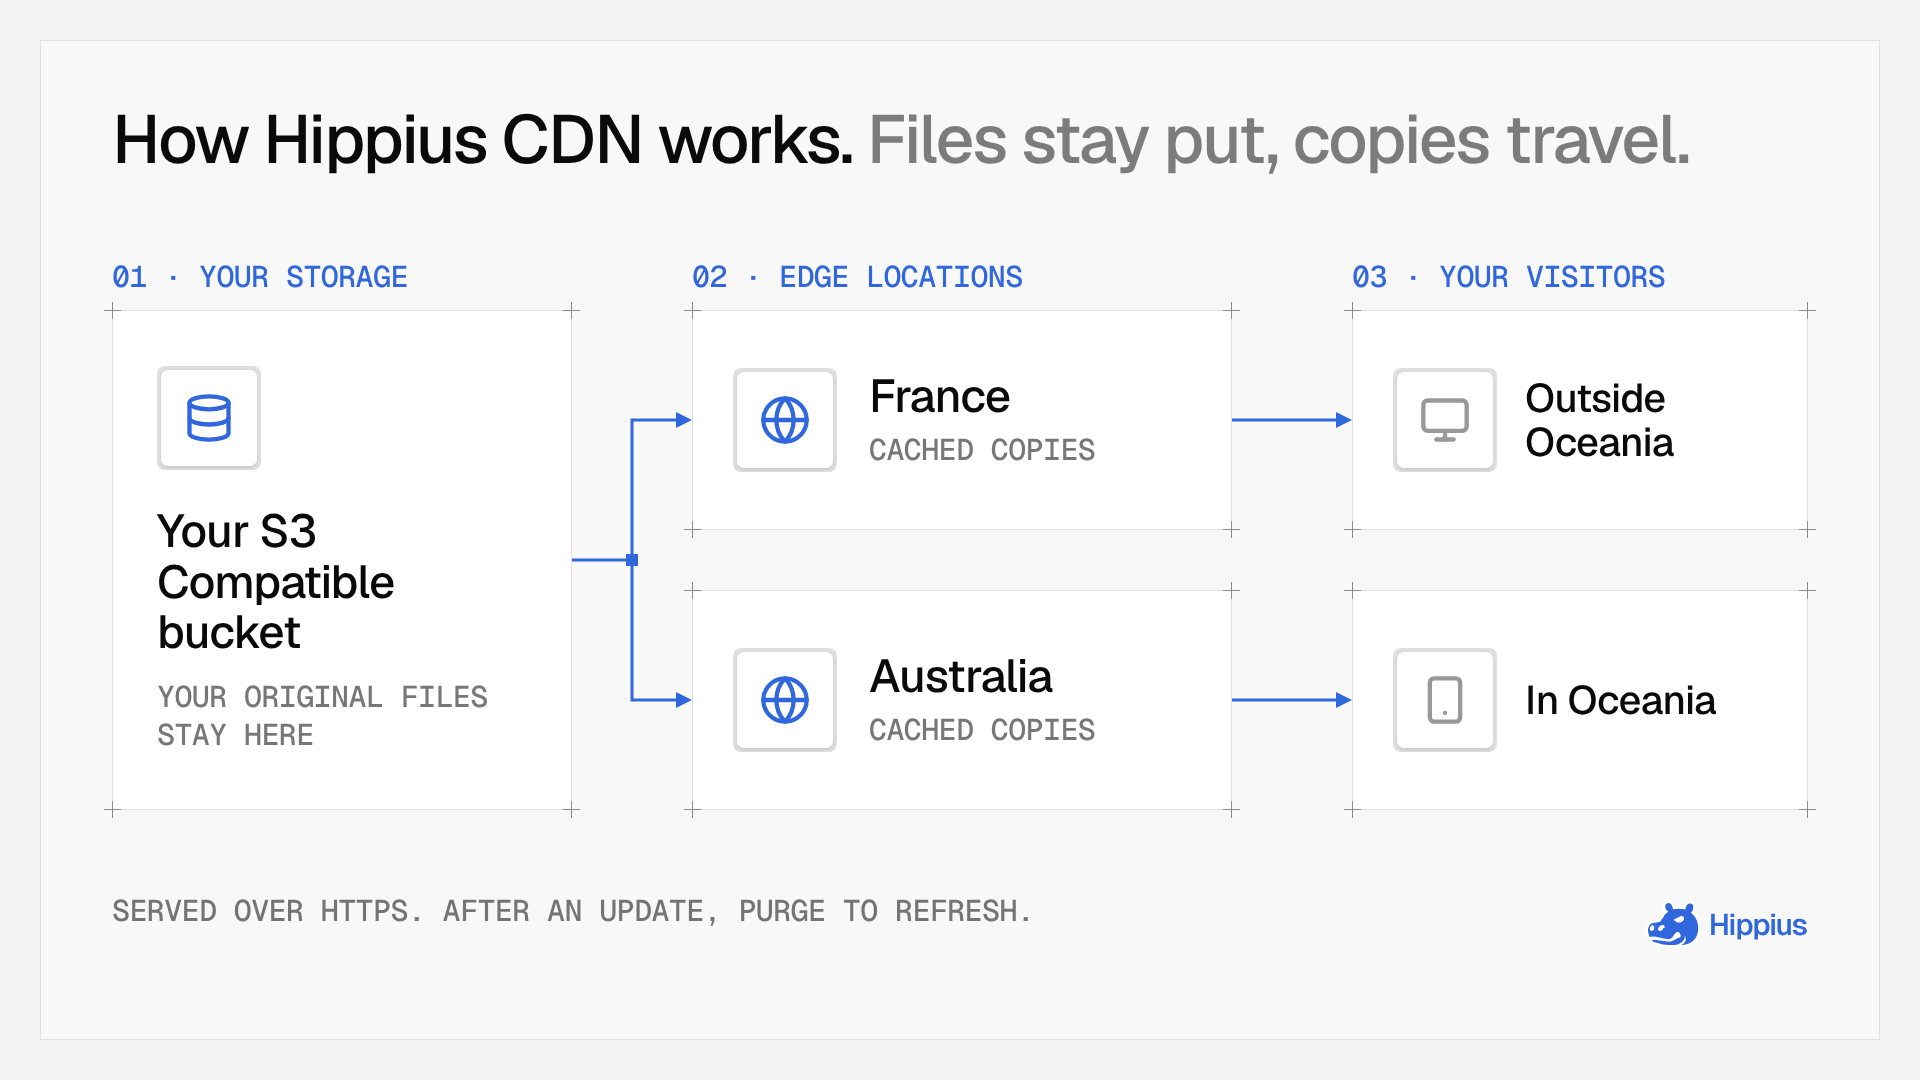Viewport: 1920px width, 1080px height.
Task: Click the Cached Copies caption under France
Action: tap(982, 450)
